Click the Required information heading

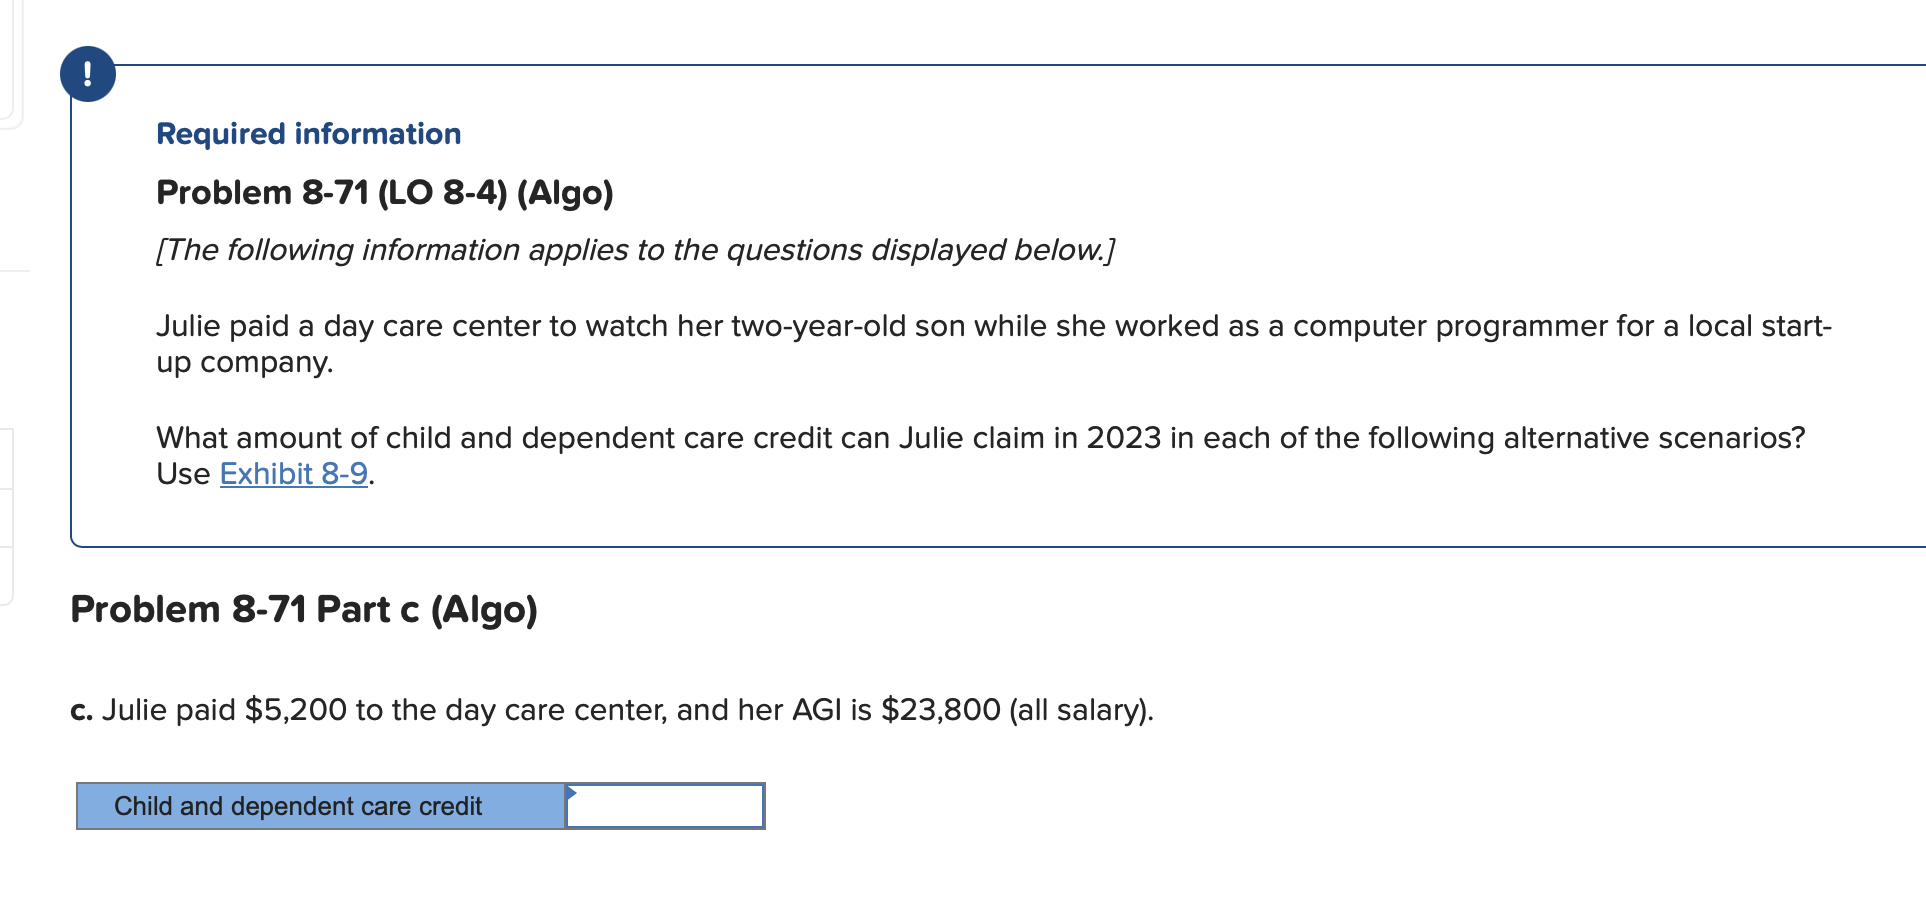pos(308,133)
